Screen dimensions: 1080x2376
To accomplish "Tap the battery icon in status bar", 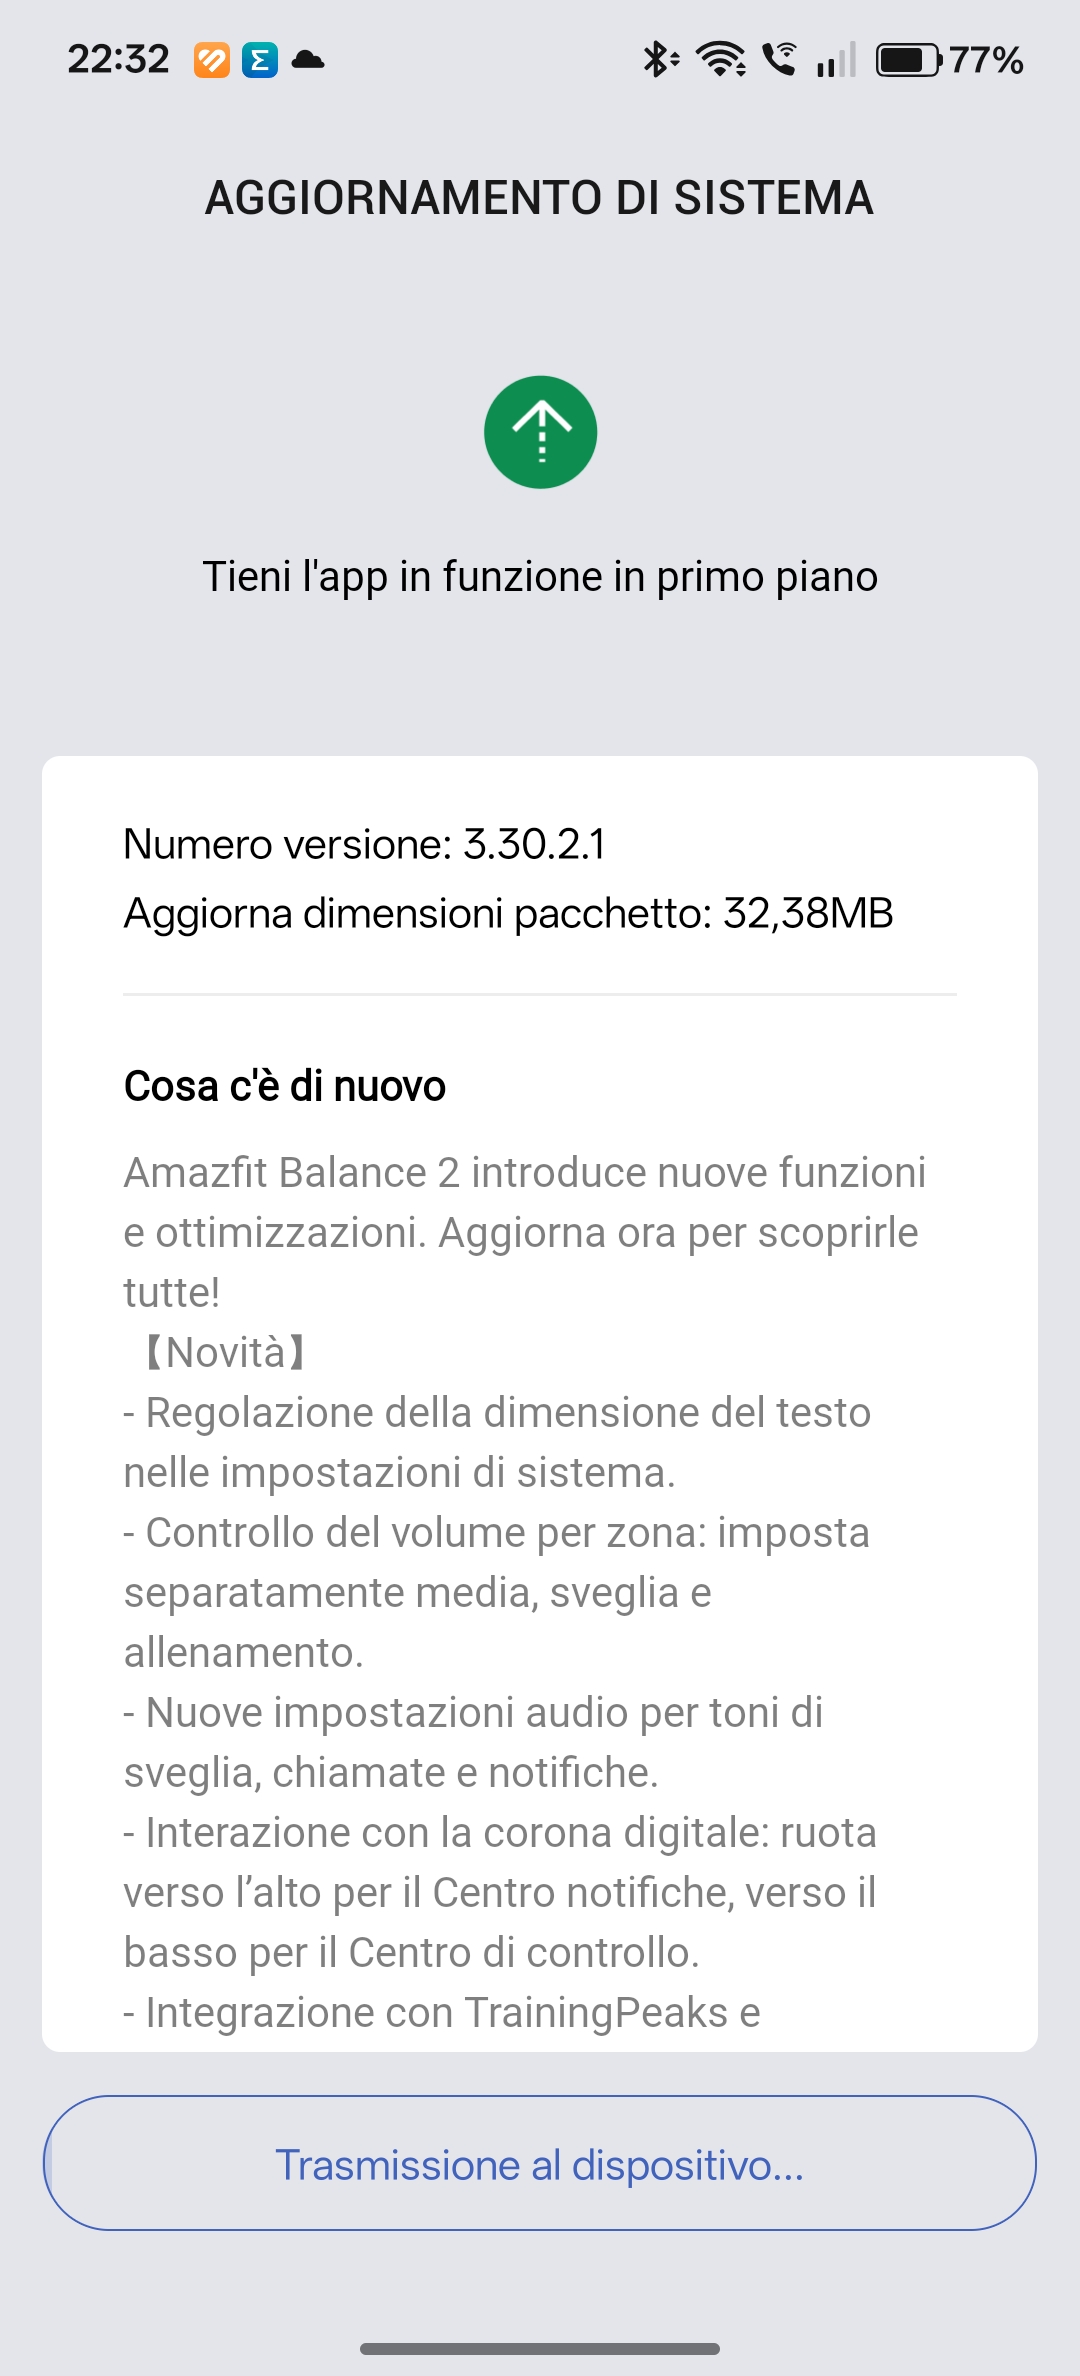I will 908,60.
